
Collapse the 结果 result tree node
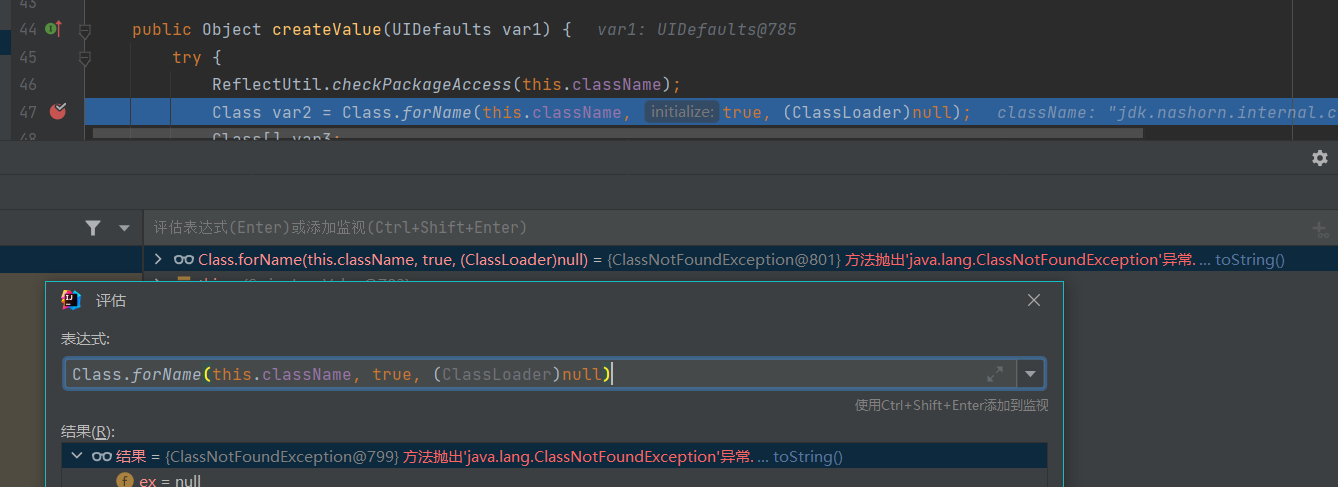tap(77, 457)
